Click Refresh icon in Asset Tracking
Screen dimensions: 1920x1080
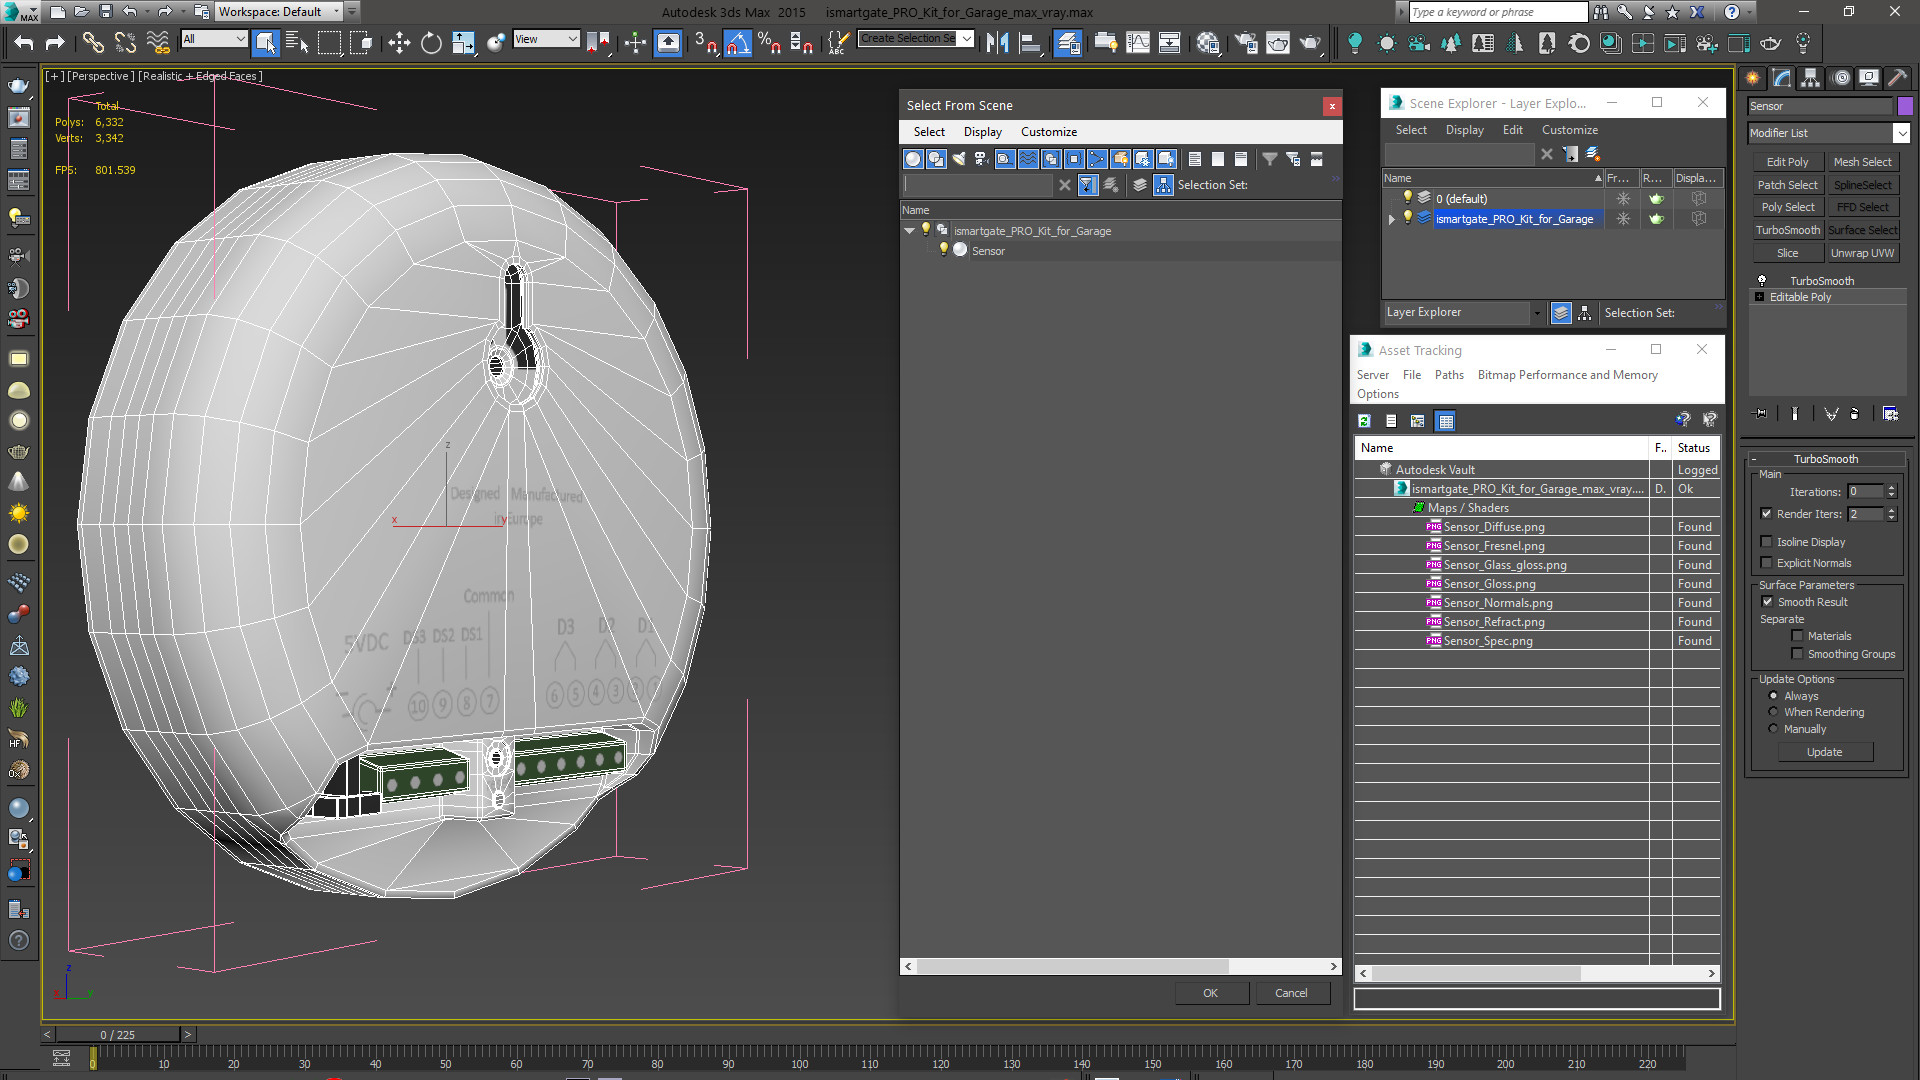point(1364,421)
